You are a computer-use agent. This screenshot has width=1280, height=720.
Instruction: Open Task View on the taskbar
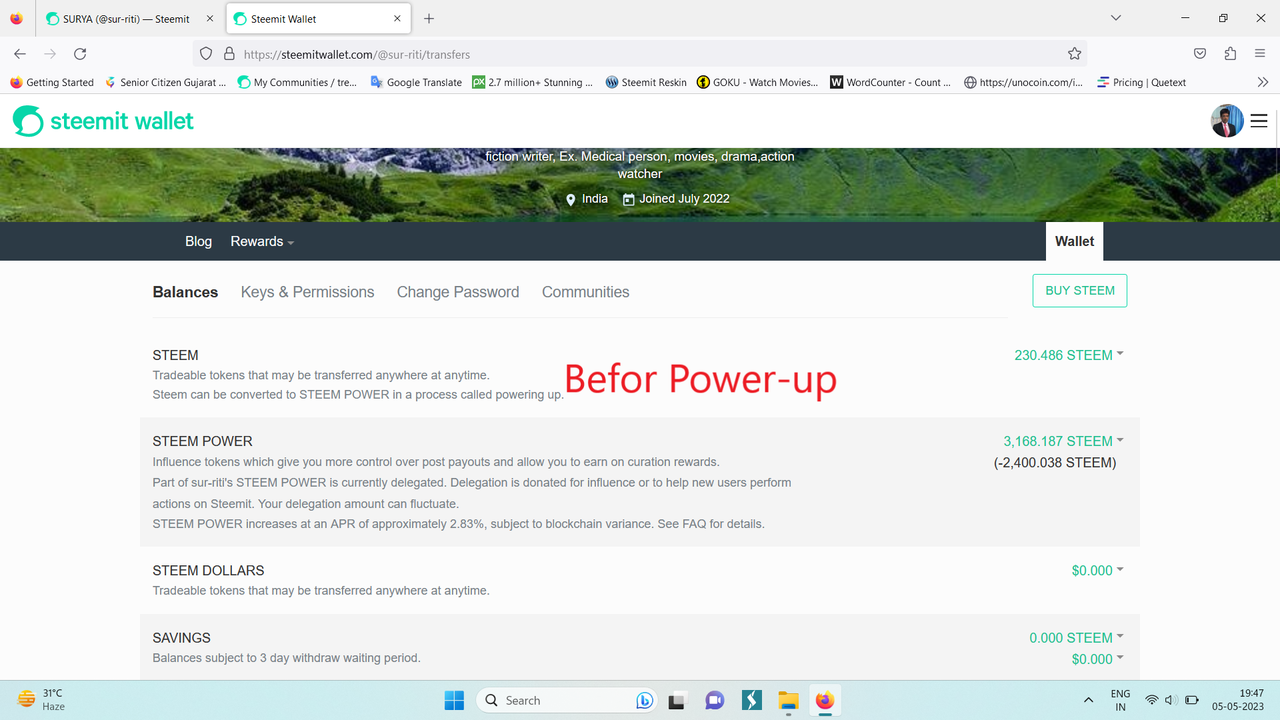point(677,700)
